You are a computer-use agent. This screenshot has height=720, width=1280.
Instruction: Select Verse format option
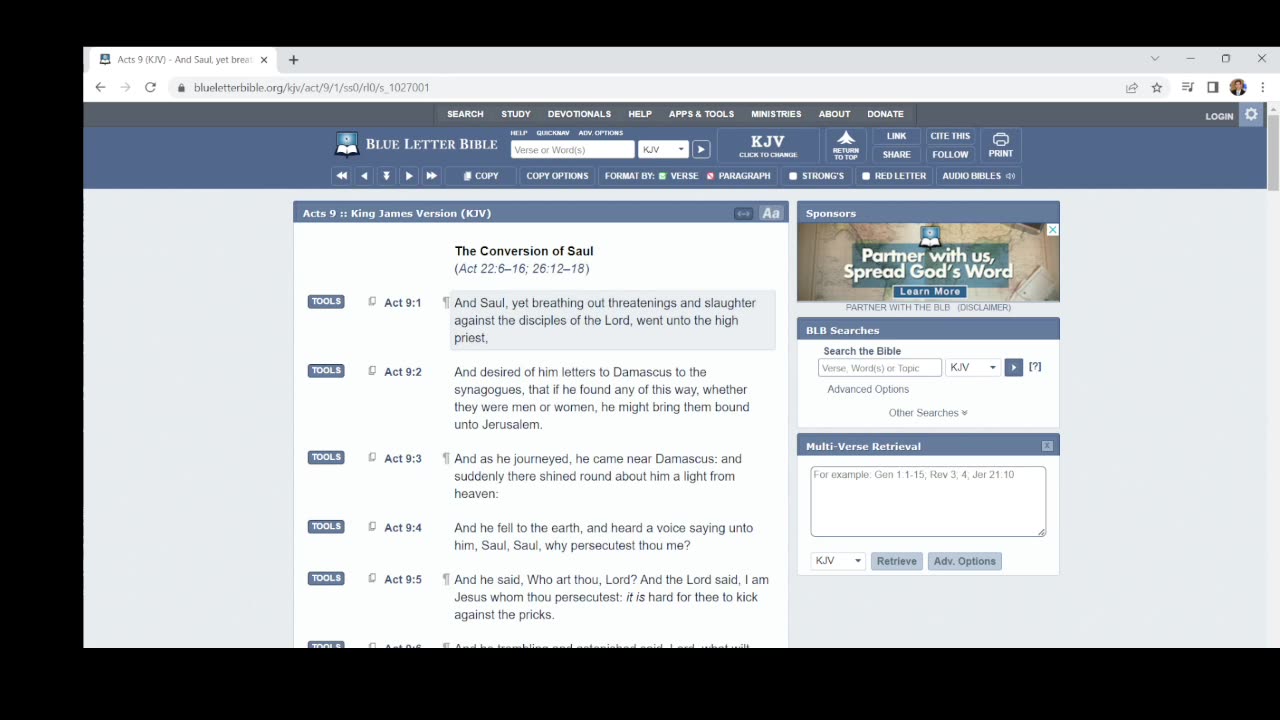click(x=677, y=176)
